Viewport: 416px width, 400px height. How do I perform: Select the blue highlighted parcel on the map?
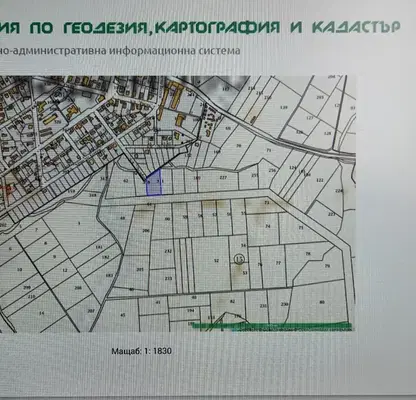(x=154, y=183)
